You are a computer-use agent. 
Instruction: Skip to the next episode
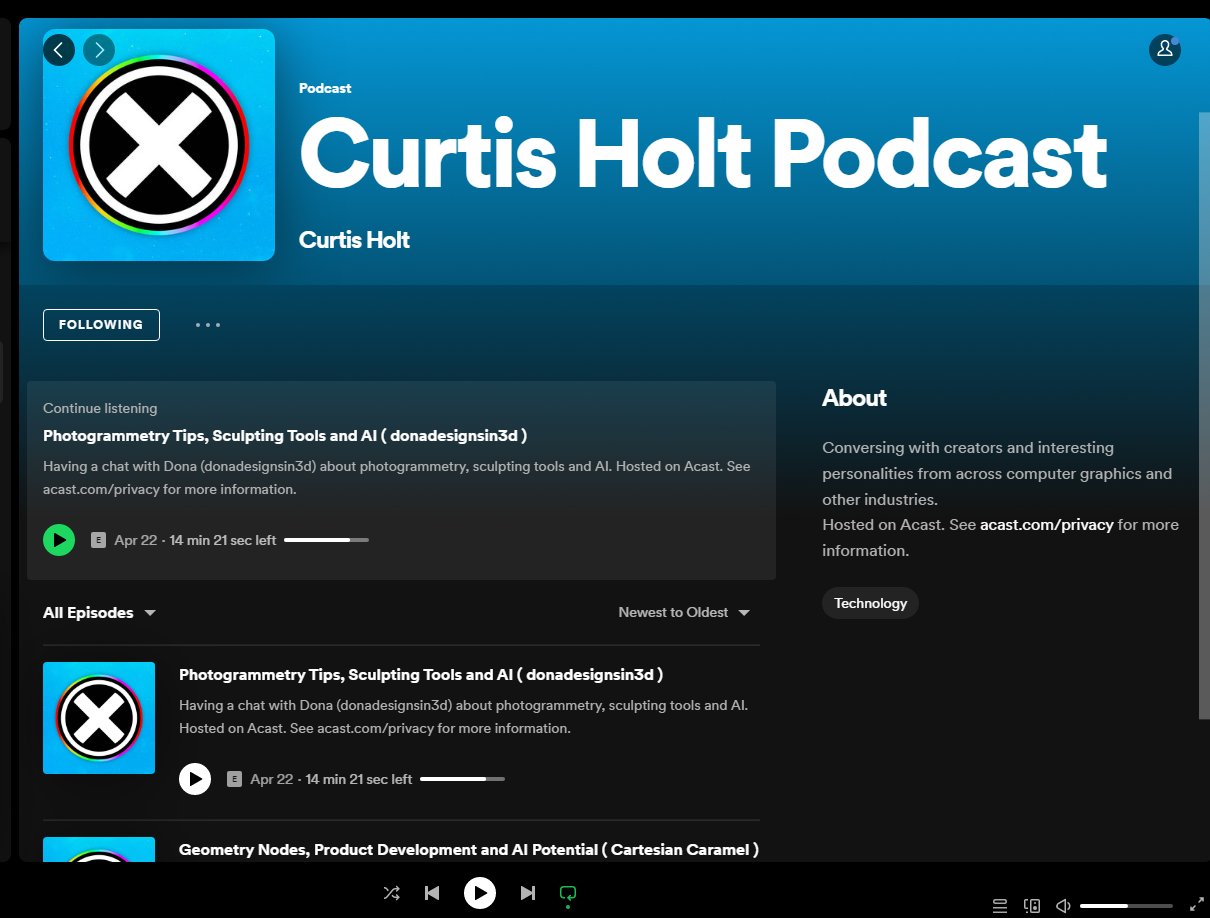coord(528,893)
